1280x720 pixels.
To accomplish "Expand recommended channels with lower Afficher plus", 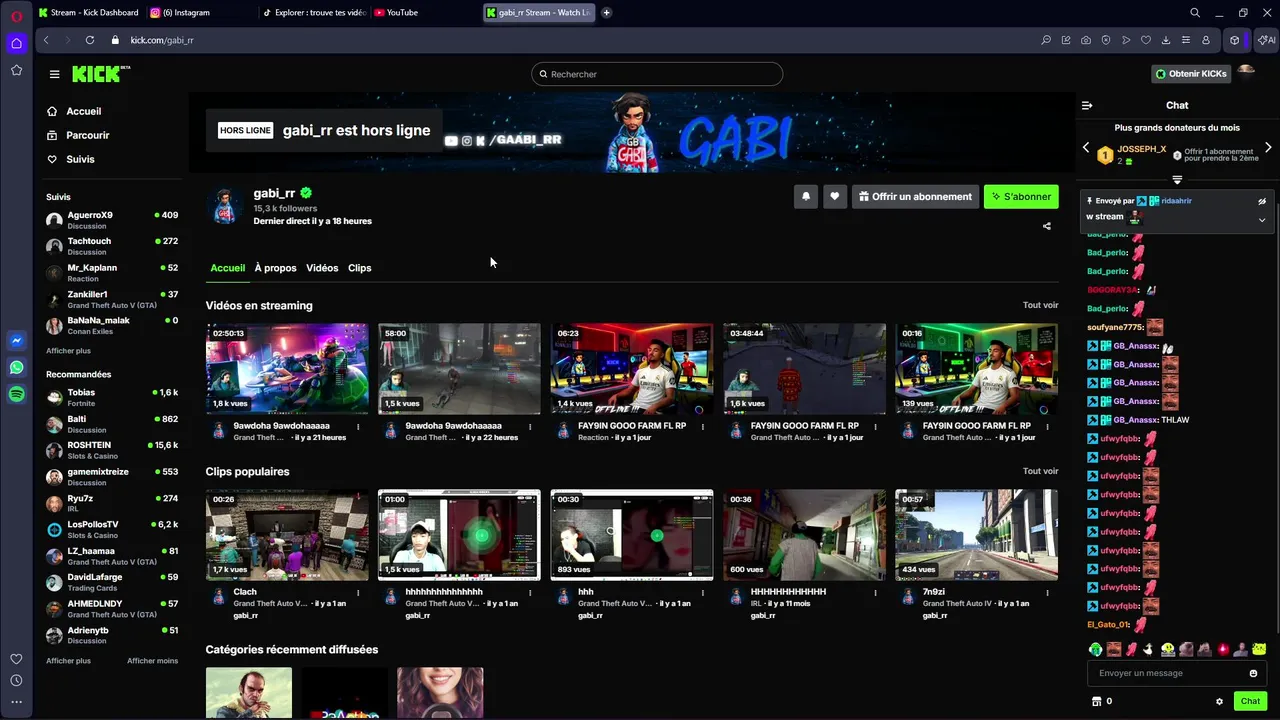I will 68,661.
